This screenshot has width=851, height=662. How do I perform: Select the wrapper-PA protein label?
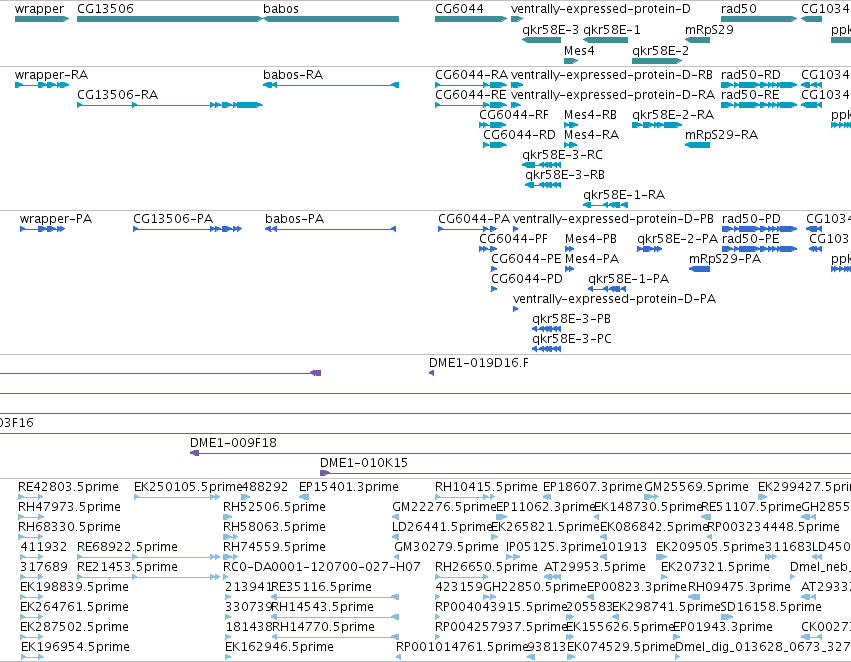pos(56,219)
